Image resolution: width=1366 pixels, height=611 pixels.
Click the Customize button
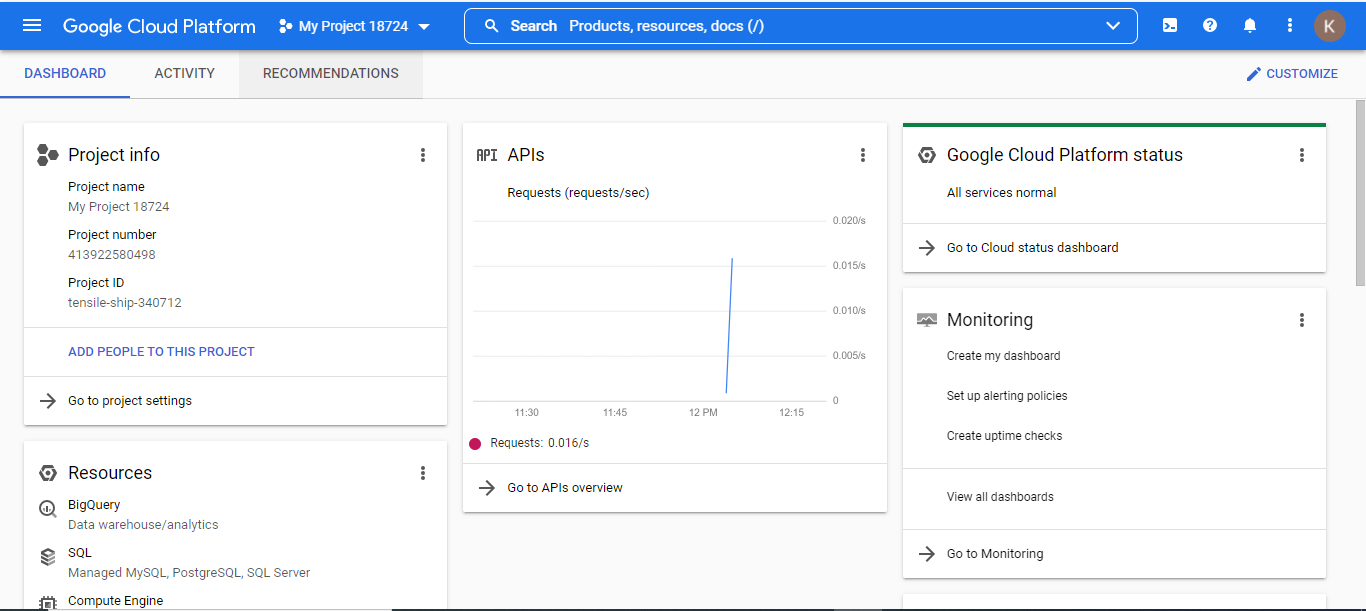[x=1291, y=74]
